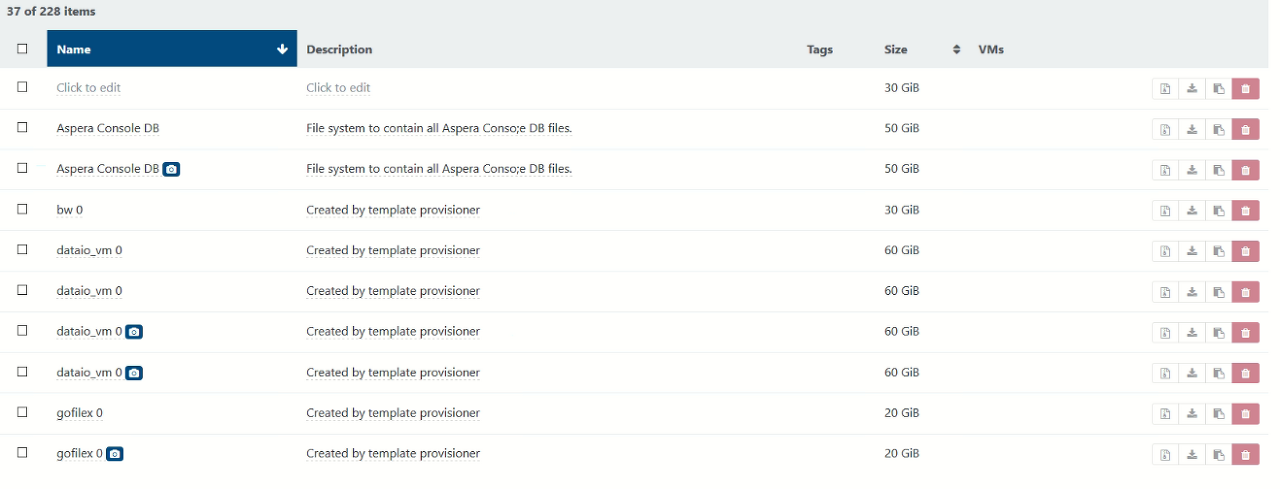Screen dimensions: 1280x489
Task: Open file icon for Aspera Console DB without snapshot badge
Action: point(1165,129)
